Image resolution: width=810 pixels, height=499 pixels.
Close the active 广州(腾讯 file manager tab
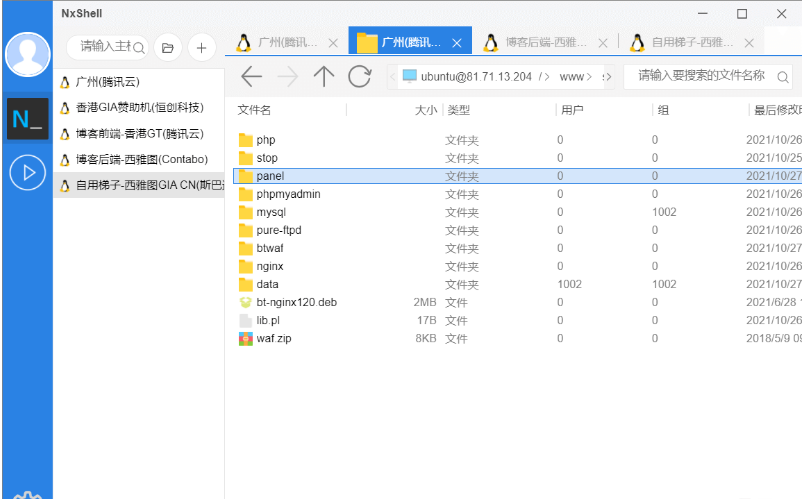coord(457,43)
